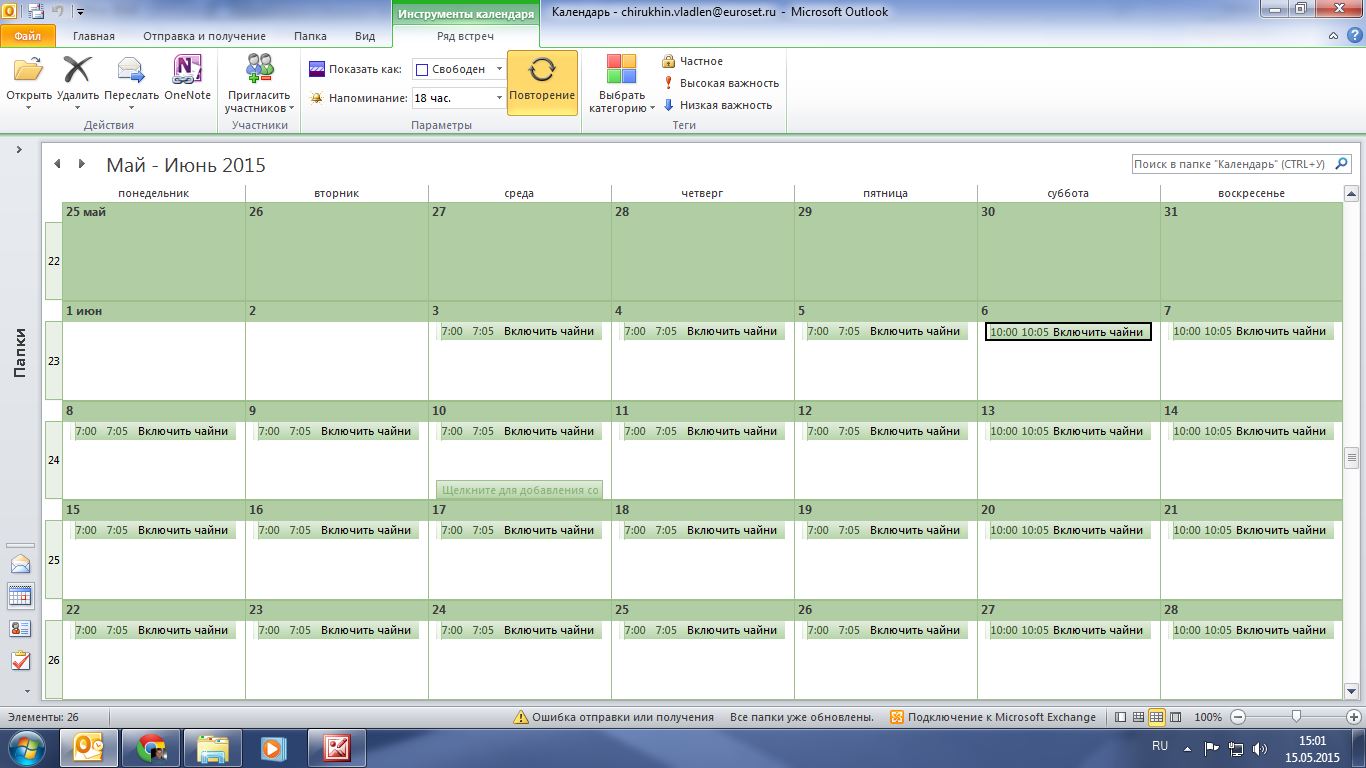
Task: Select the 10:00 Включить чайни event on June 6
Action: pos(1068,332)
